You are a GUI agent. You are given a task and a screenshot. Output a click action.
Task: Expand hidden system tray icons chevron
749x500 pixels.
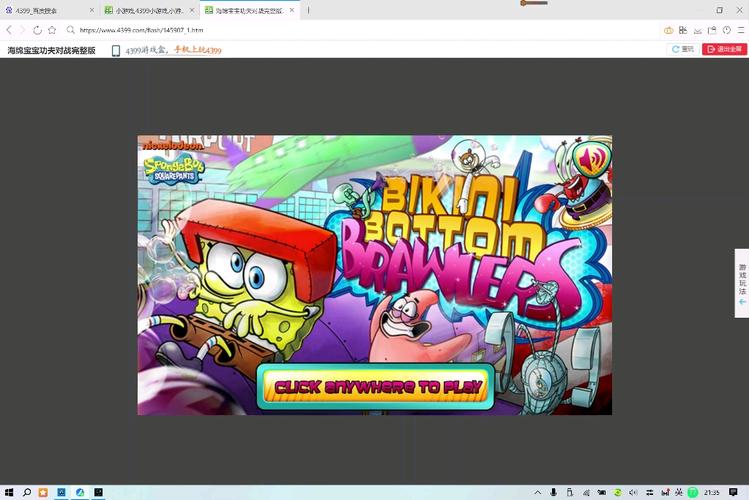537,492
